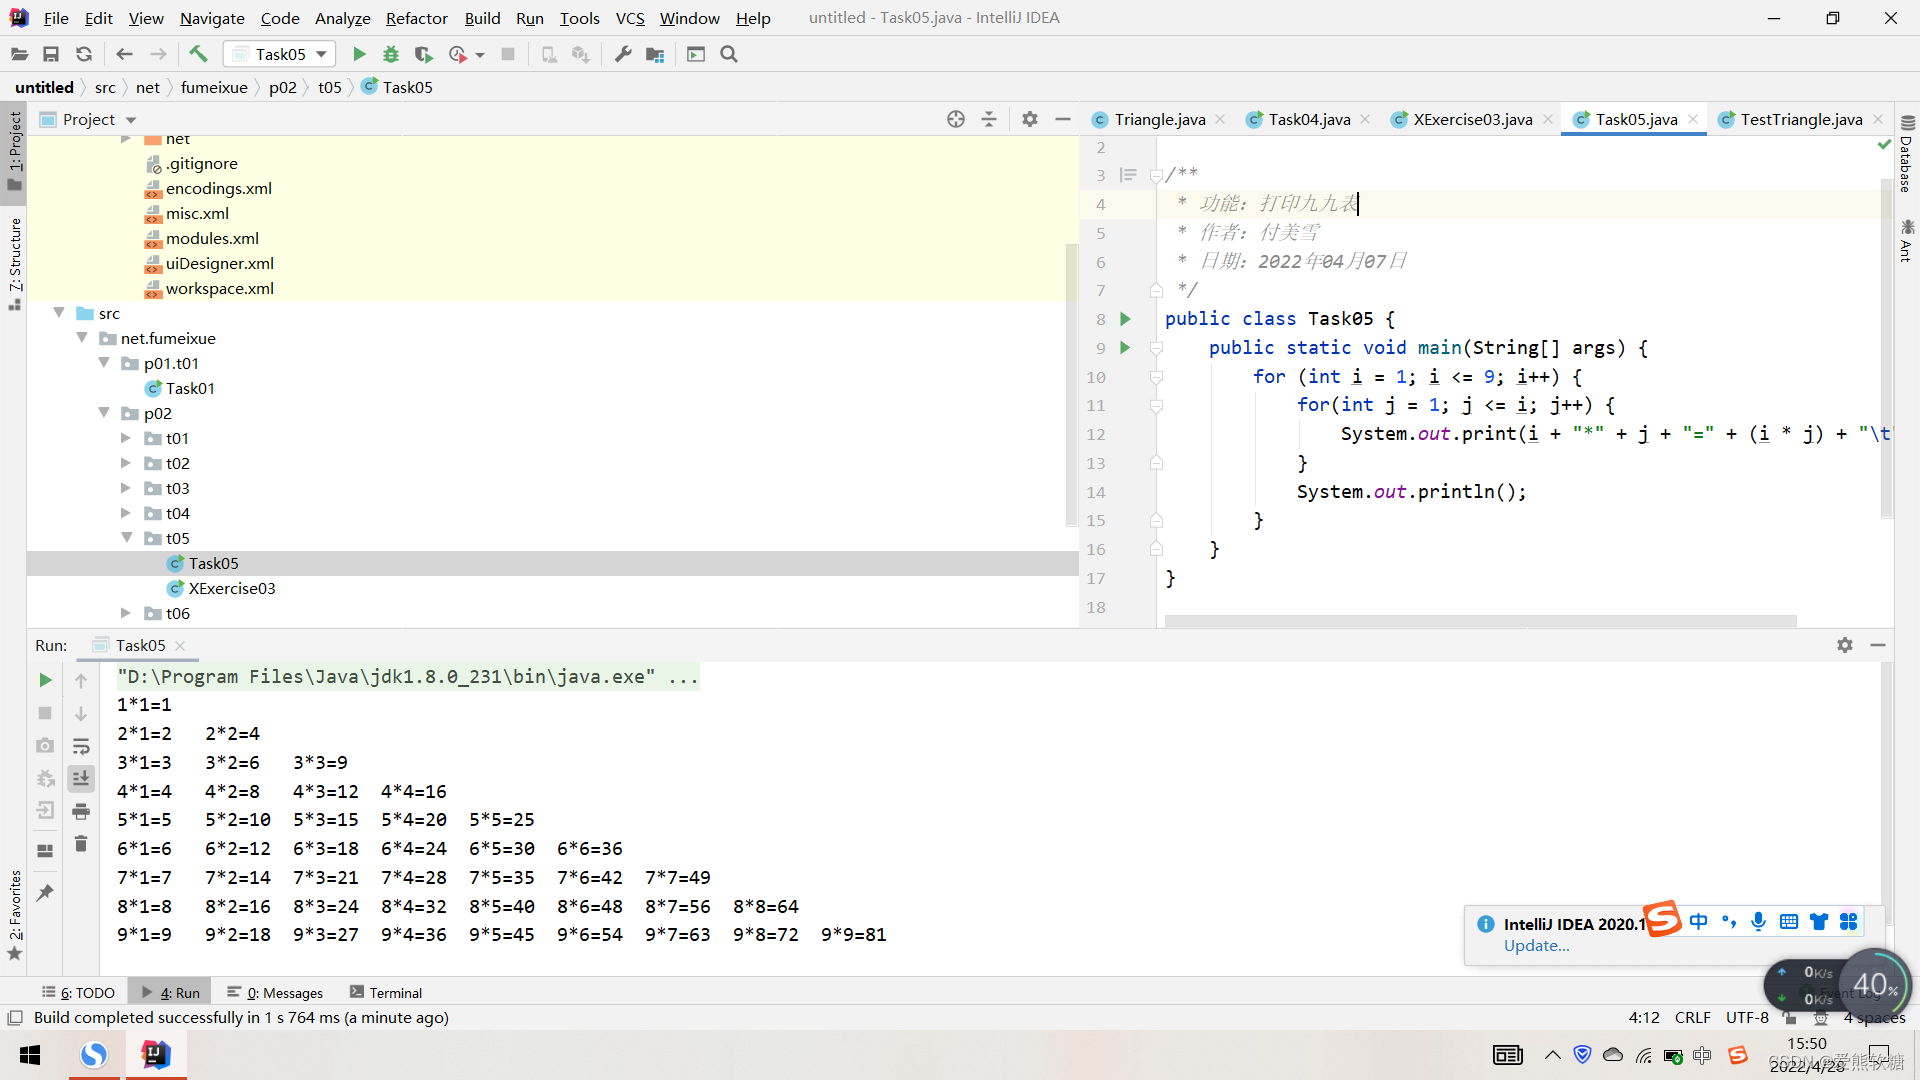The image size is (1920, 1080).
Task: Open the Messages tool window button
Action: pos(275,992)
